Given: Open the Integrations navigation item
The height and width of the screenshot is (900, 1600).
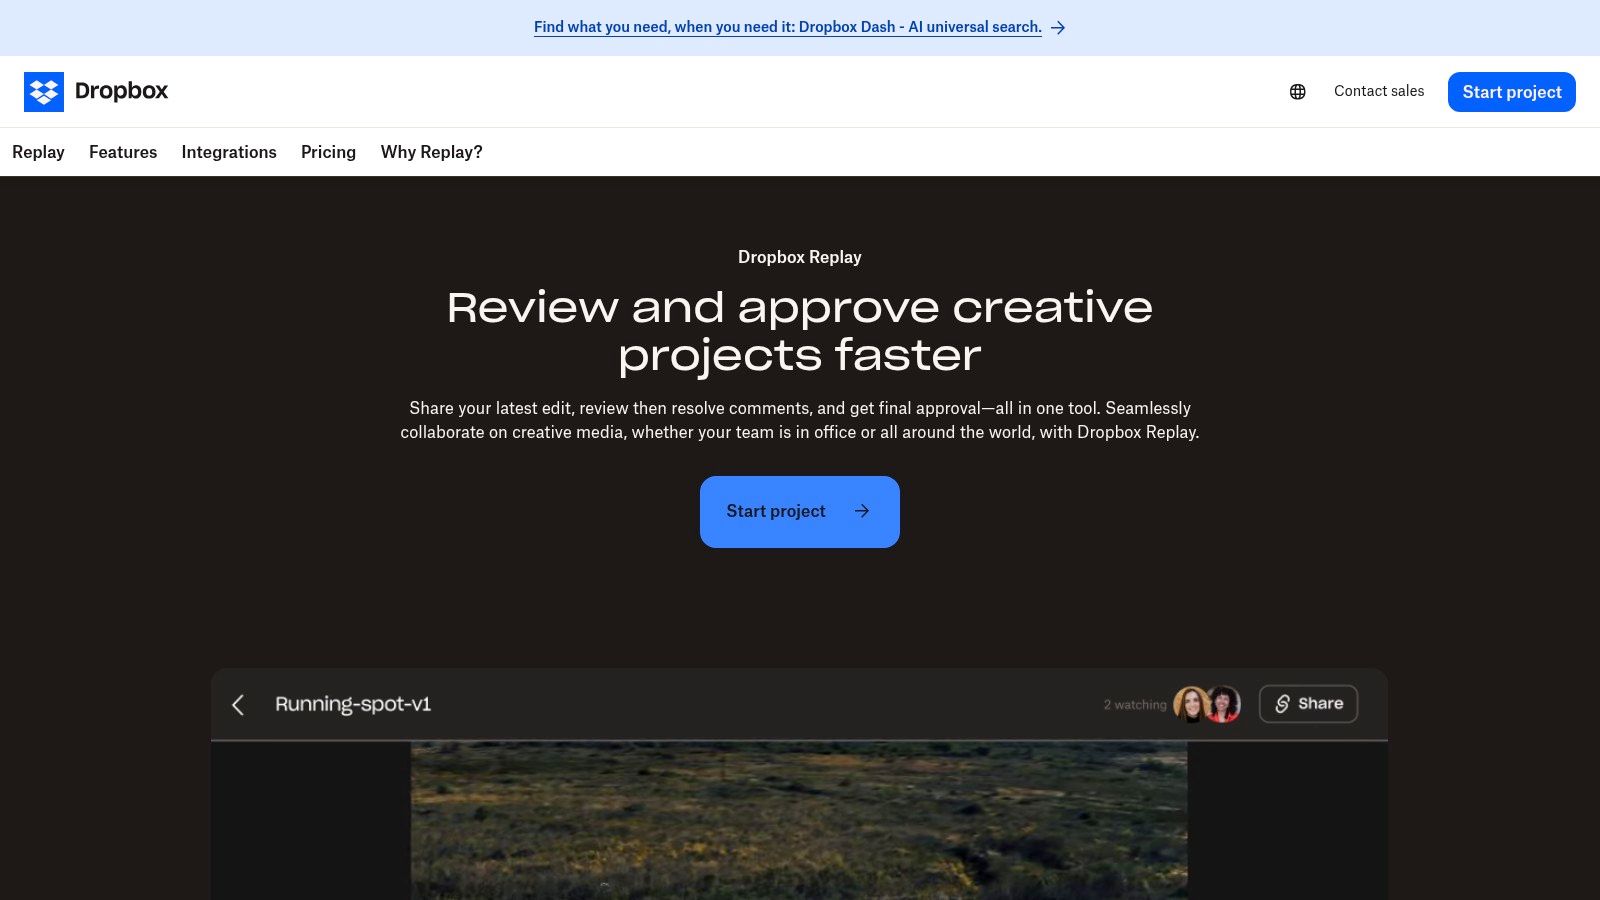Looking at the screenshot, I should coord(229,152).
